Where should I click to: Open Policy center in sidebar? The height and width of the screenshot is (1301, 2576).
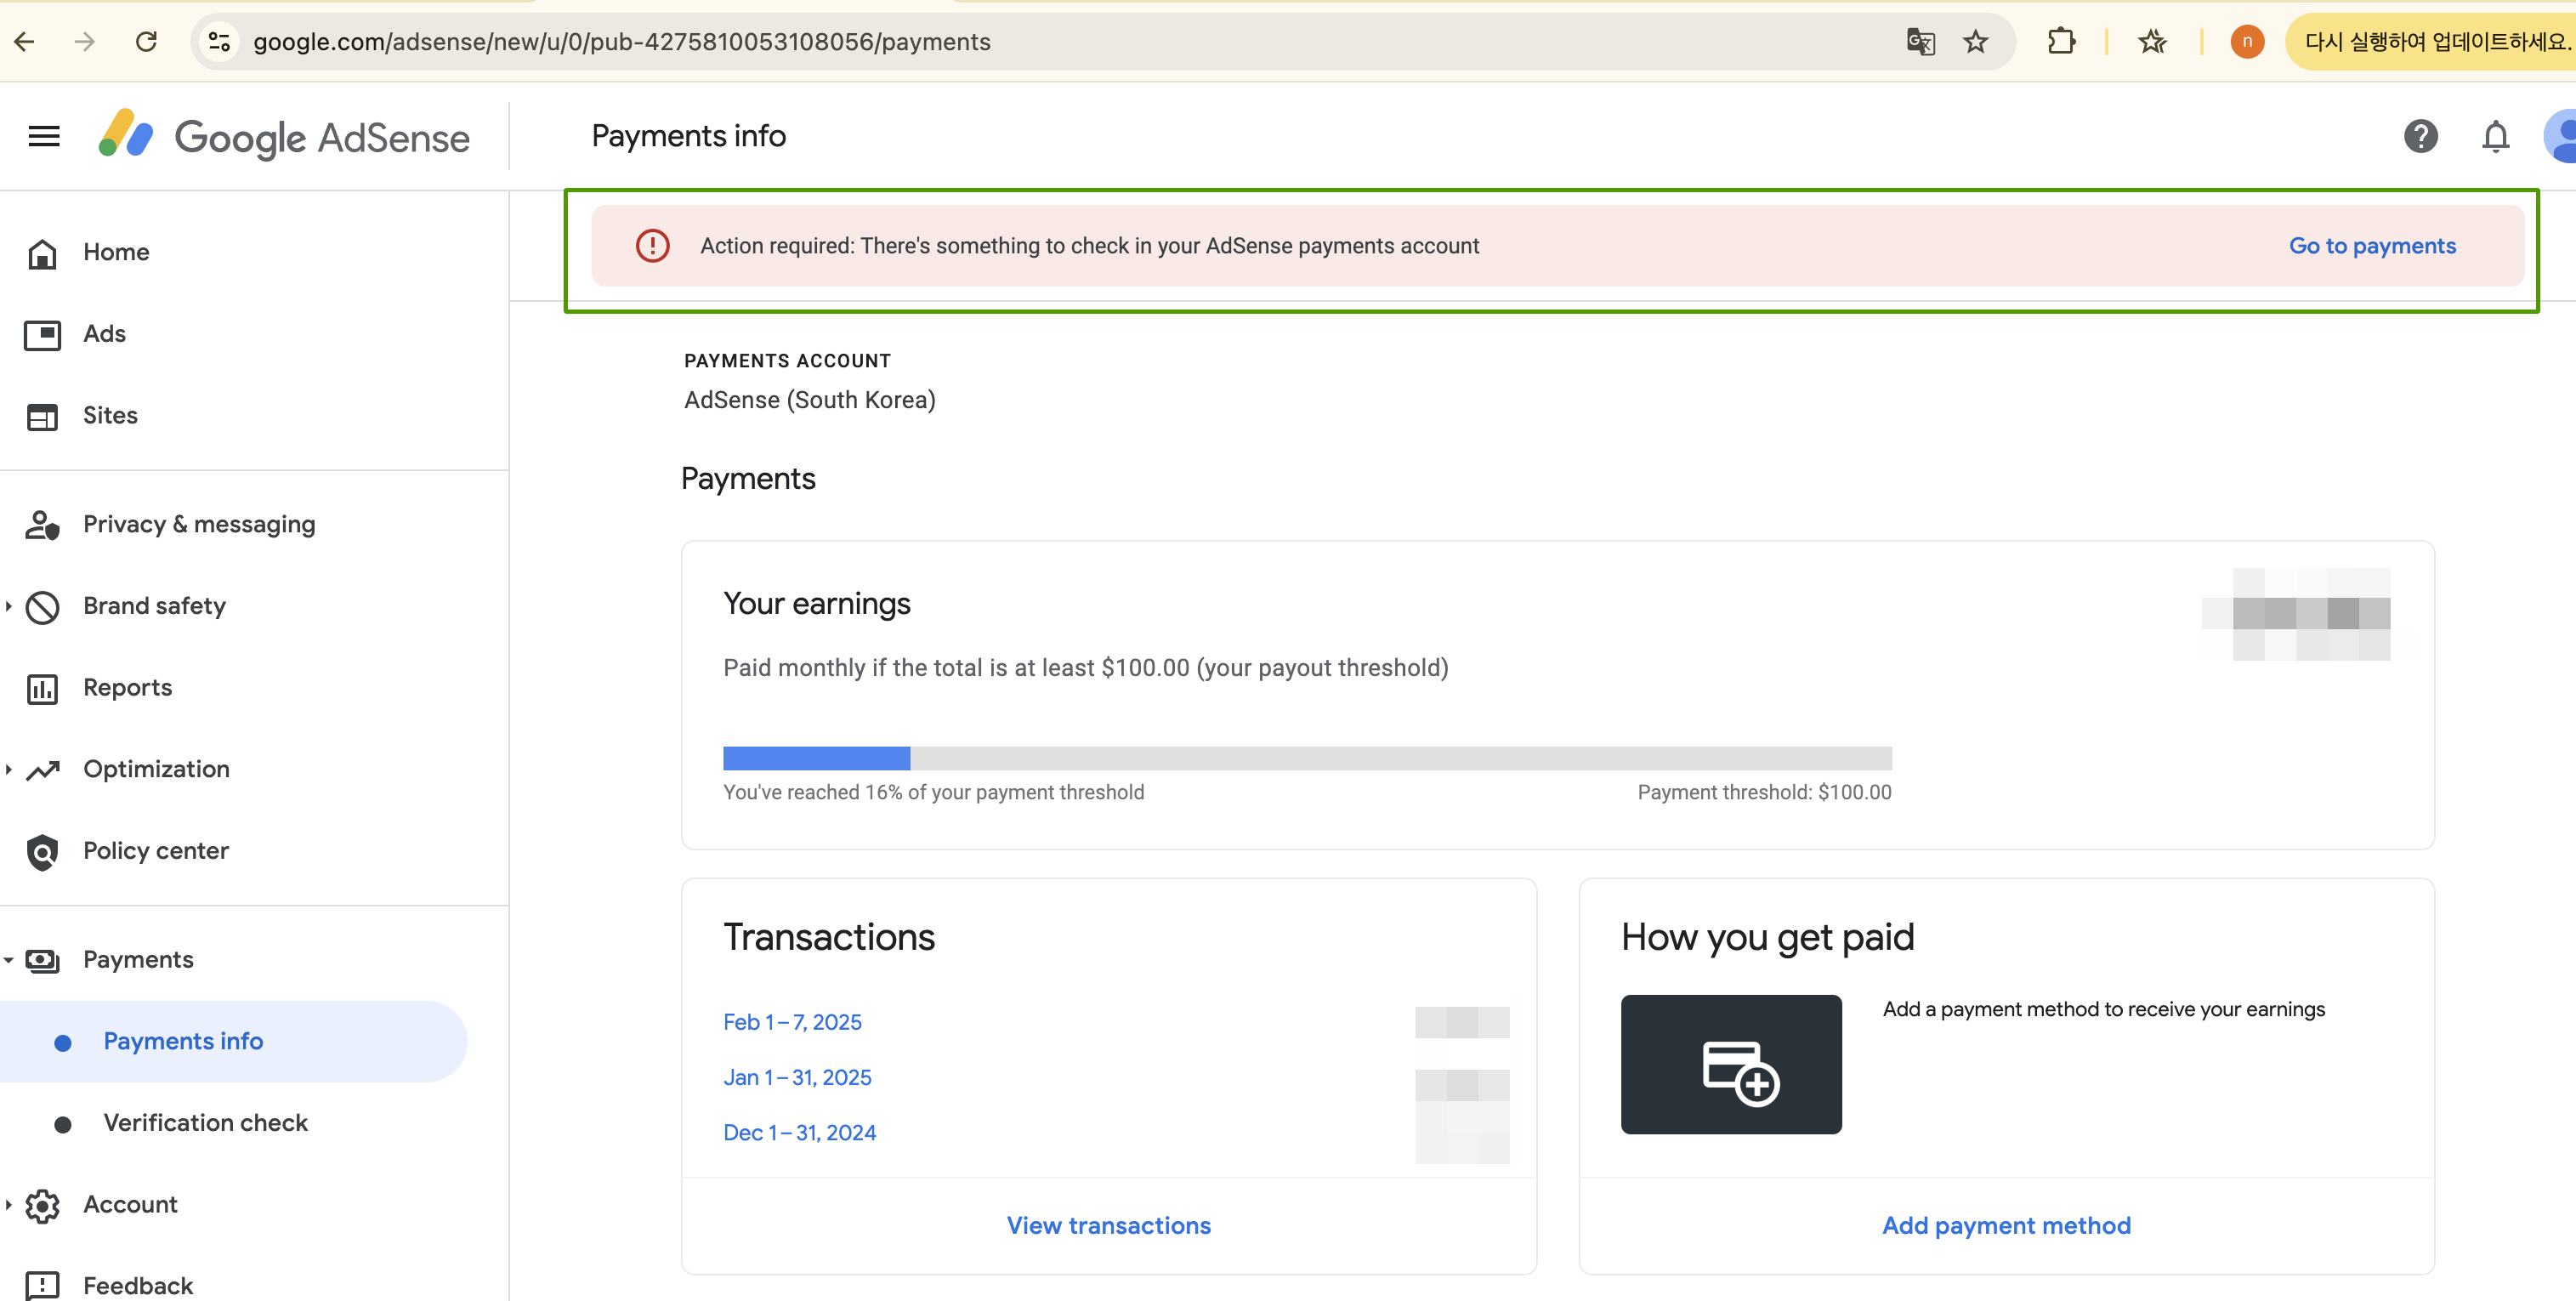click(155, 851)
